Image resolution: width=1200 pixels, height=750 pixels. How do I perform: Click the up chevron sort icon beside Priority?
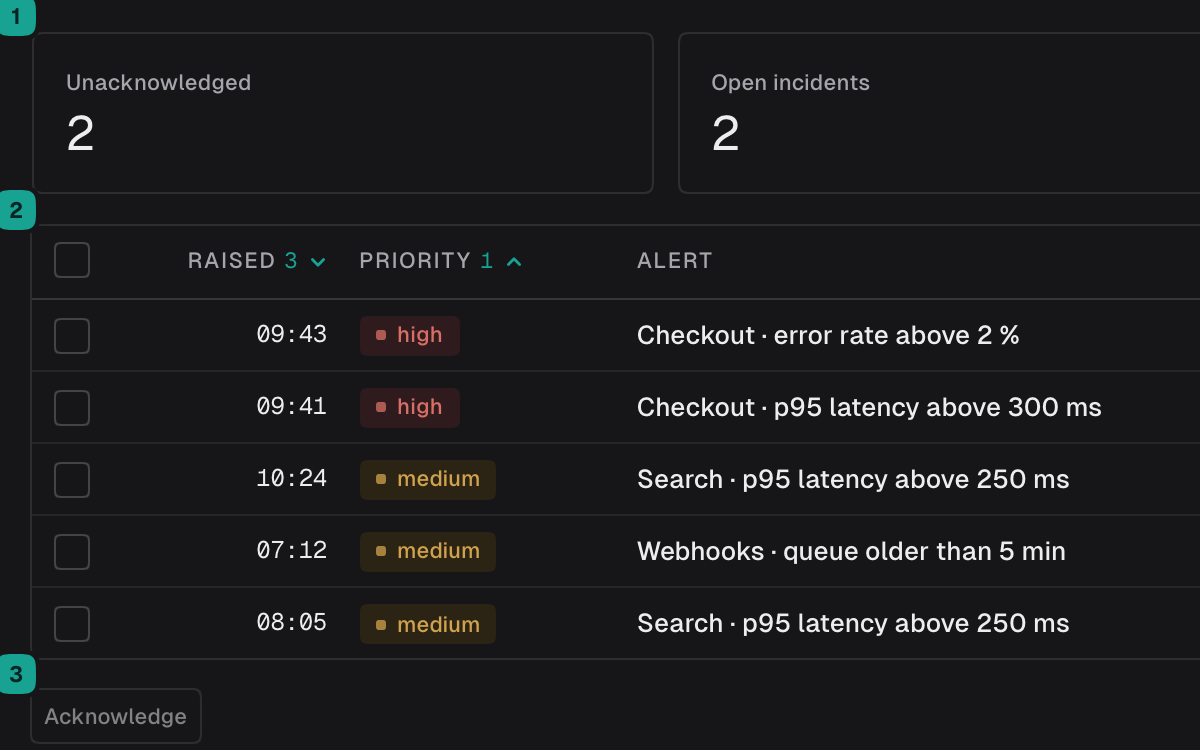514,262
